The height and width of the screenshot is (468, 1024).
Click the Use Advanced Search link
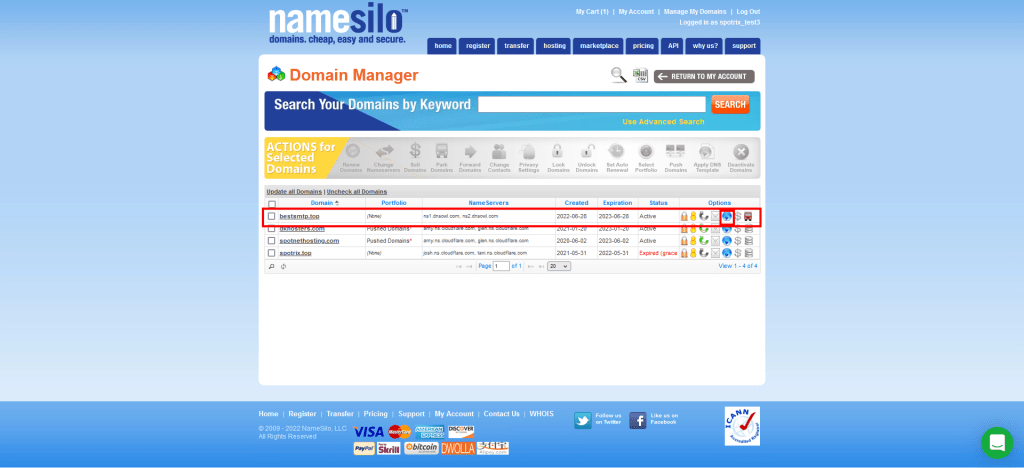[x=663, y=122]
